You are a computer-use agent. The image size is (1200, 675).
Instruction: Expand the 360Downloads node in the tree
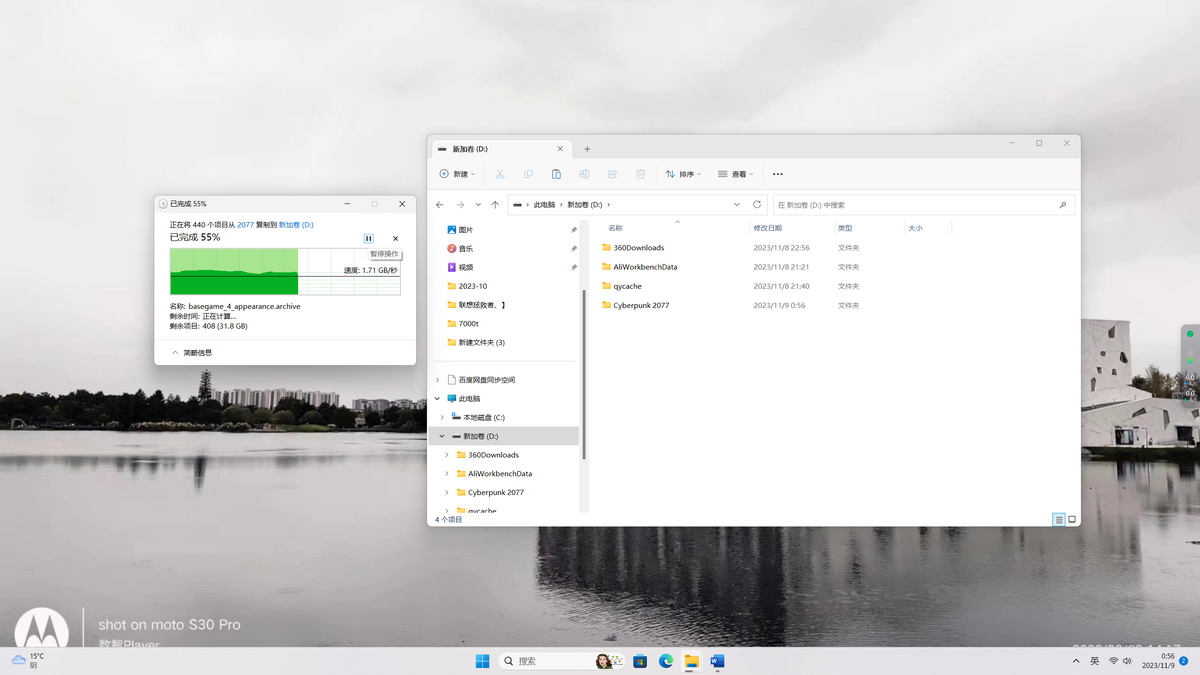pyautogui.click(x=447, y=455)
